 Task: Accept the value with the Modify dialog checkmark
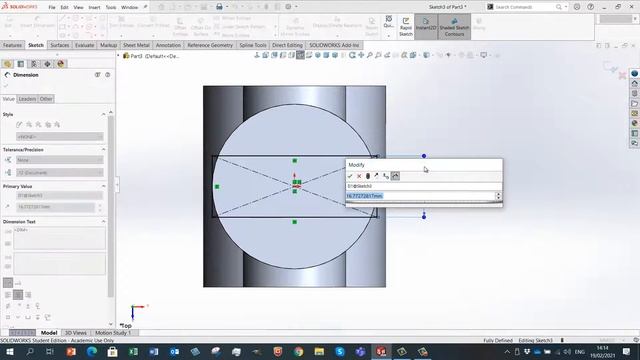[x=350, y=176]
